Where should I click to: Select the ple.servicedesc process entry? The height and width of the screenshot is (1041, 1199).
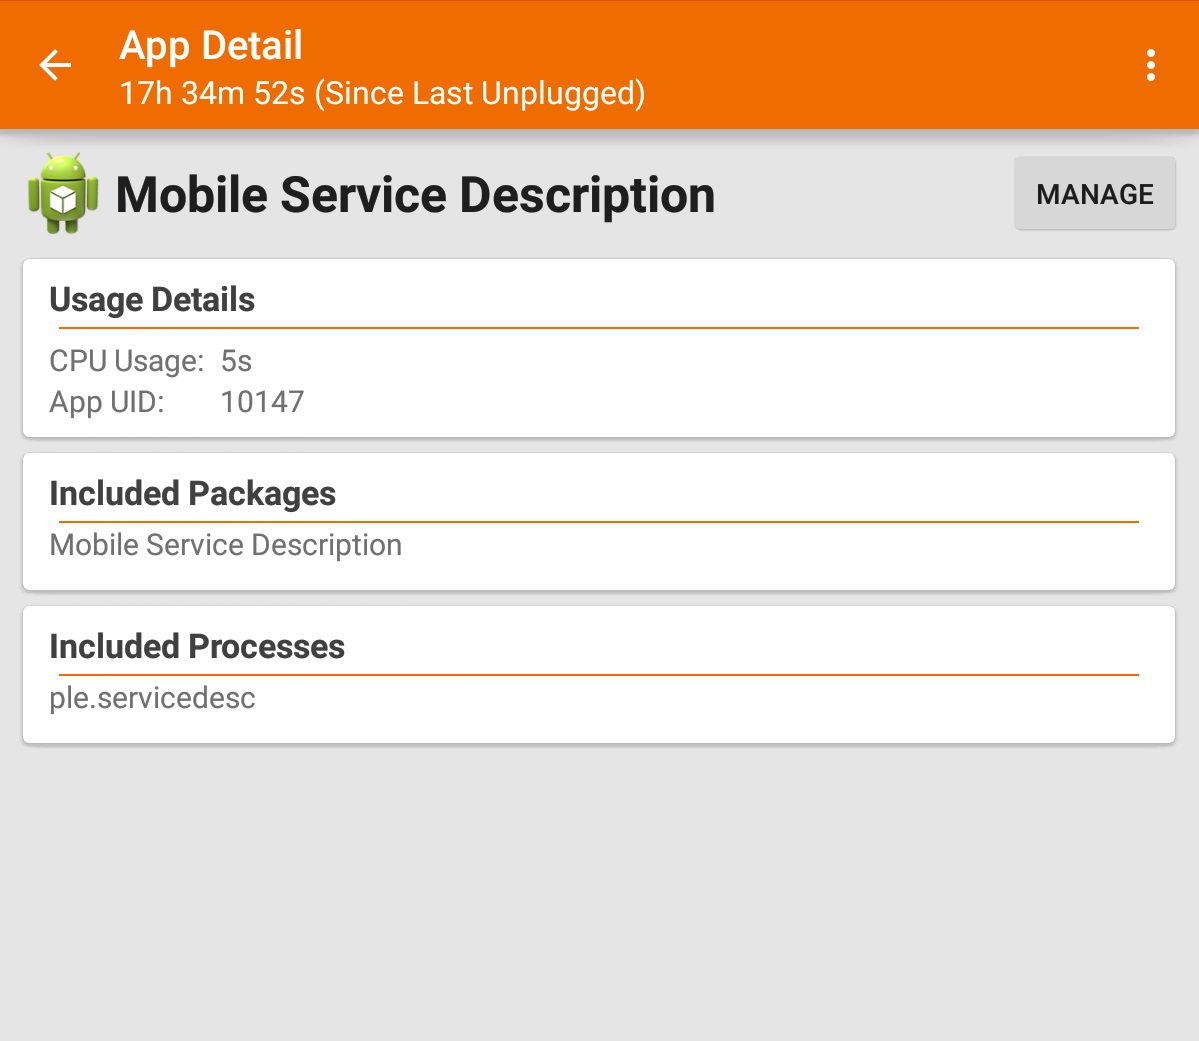[x=152, y=698]
